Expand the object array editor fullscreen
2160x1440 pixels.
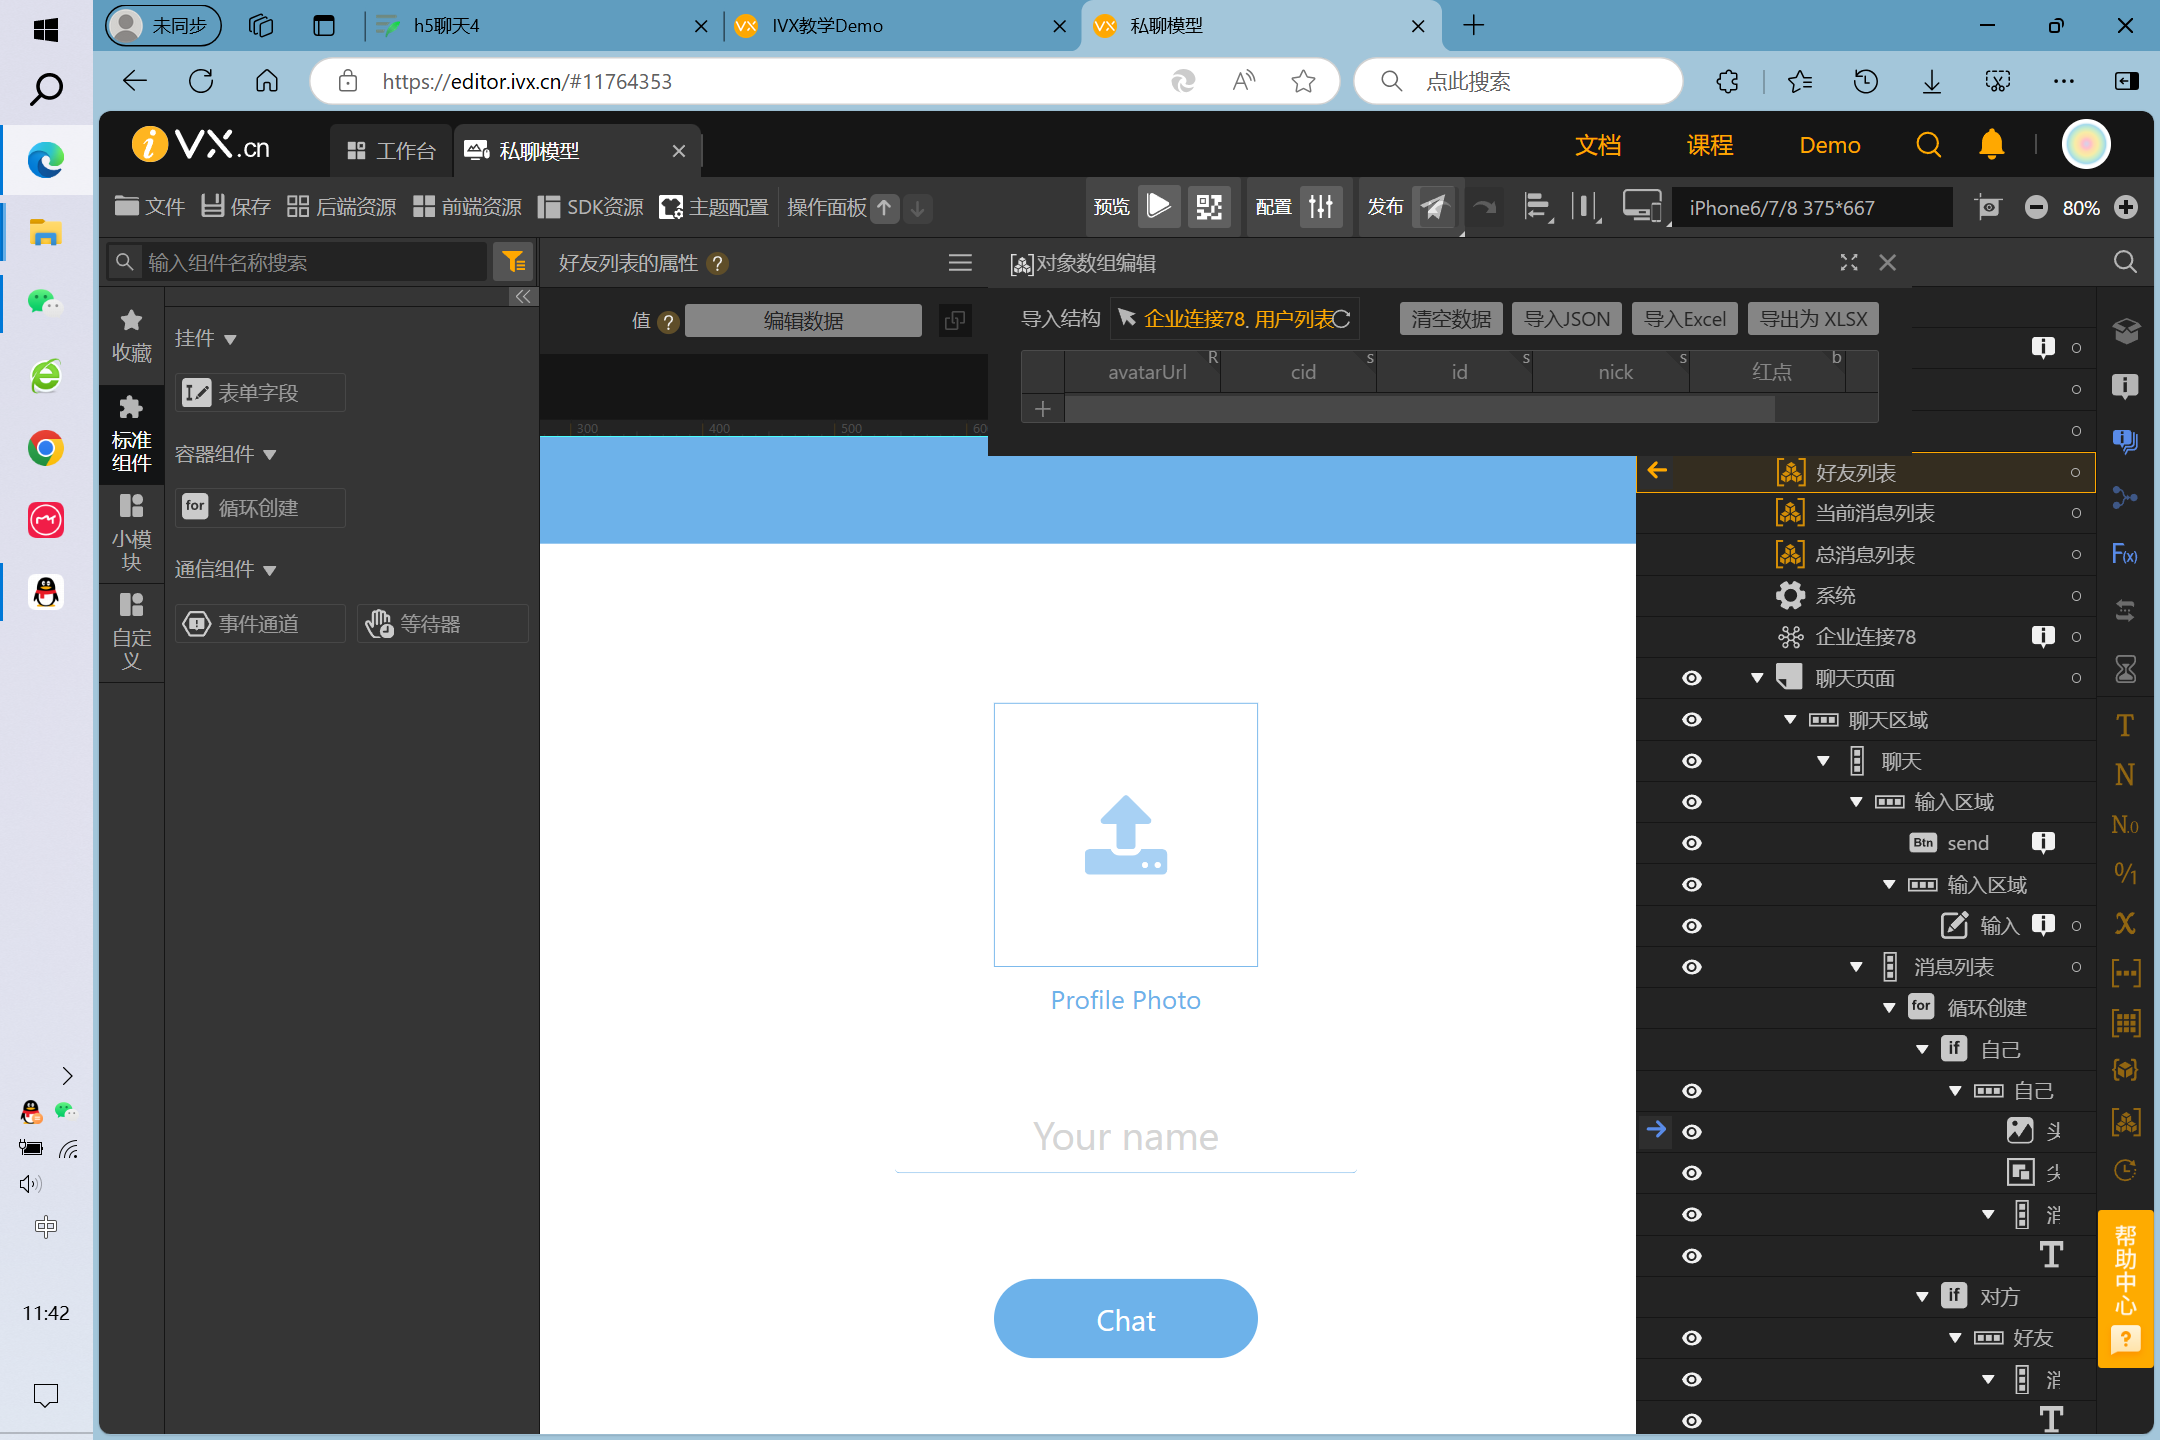tap(1849, 262)
